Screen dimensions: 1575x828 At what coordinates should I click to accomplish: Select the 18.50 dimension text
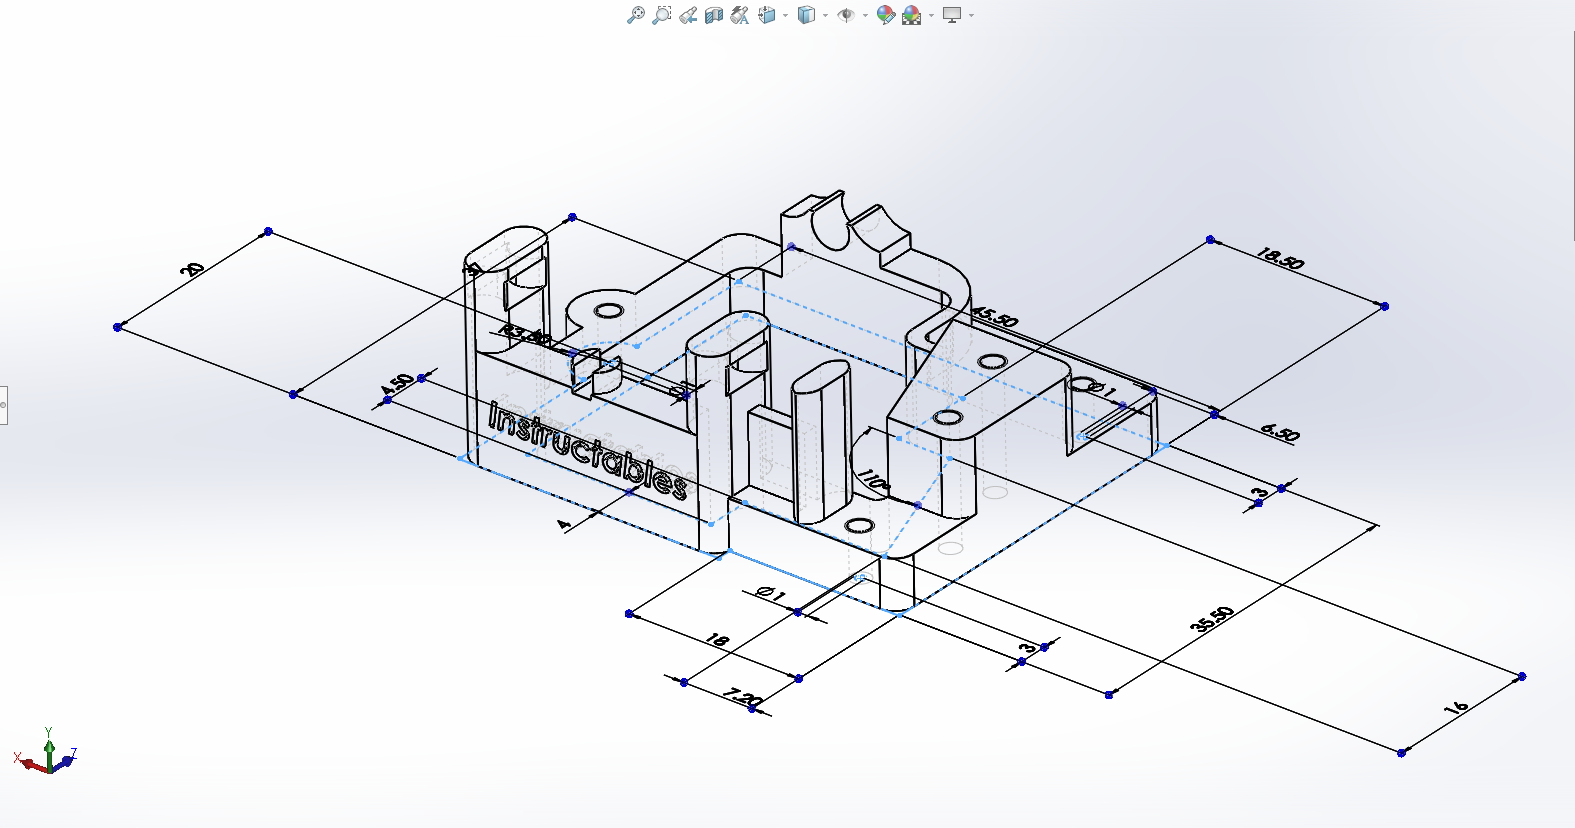[x=1280, y=258]
